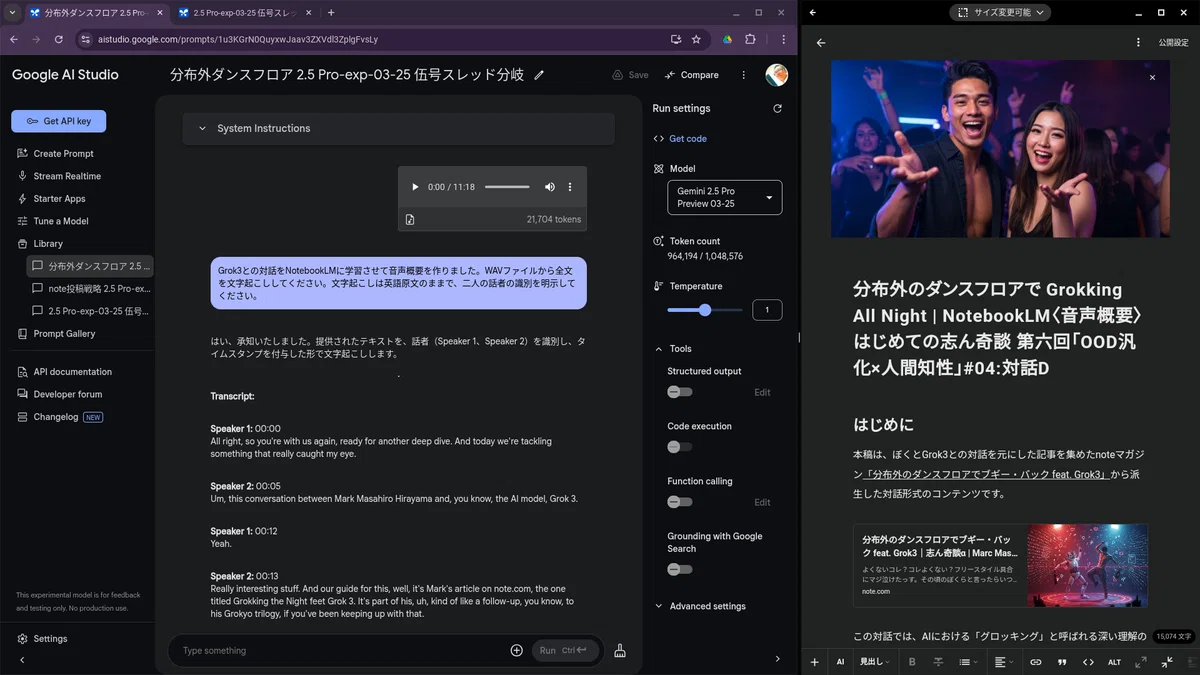Click the clear chat icon beside Run
The height and width of the screenshot is (675, 1200).
(x=620, y=650)
